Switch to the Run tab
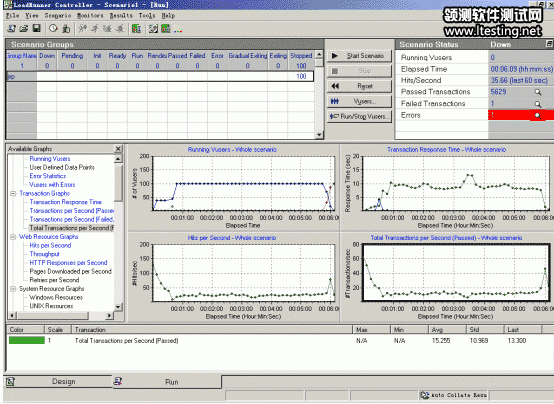The width and height of the screenshot is (554, 404). [167, 382]
